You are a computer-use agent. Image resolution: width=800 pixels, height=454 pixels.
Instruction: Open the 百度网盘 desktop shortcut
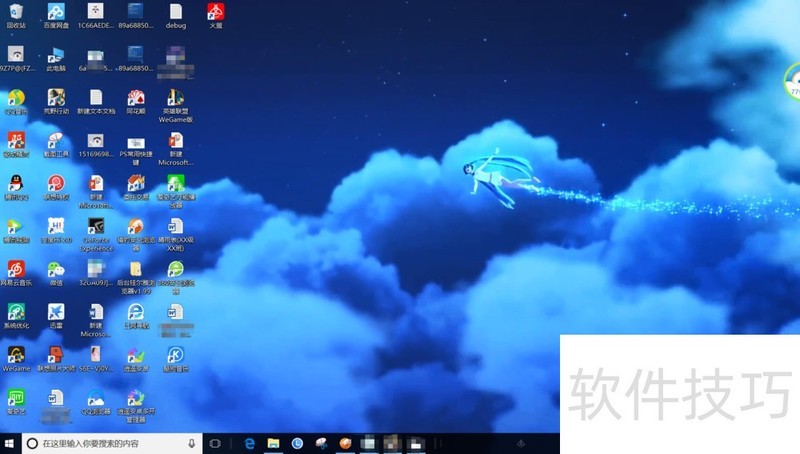coord(56,15)
